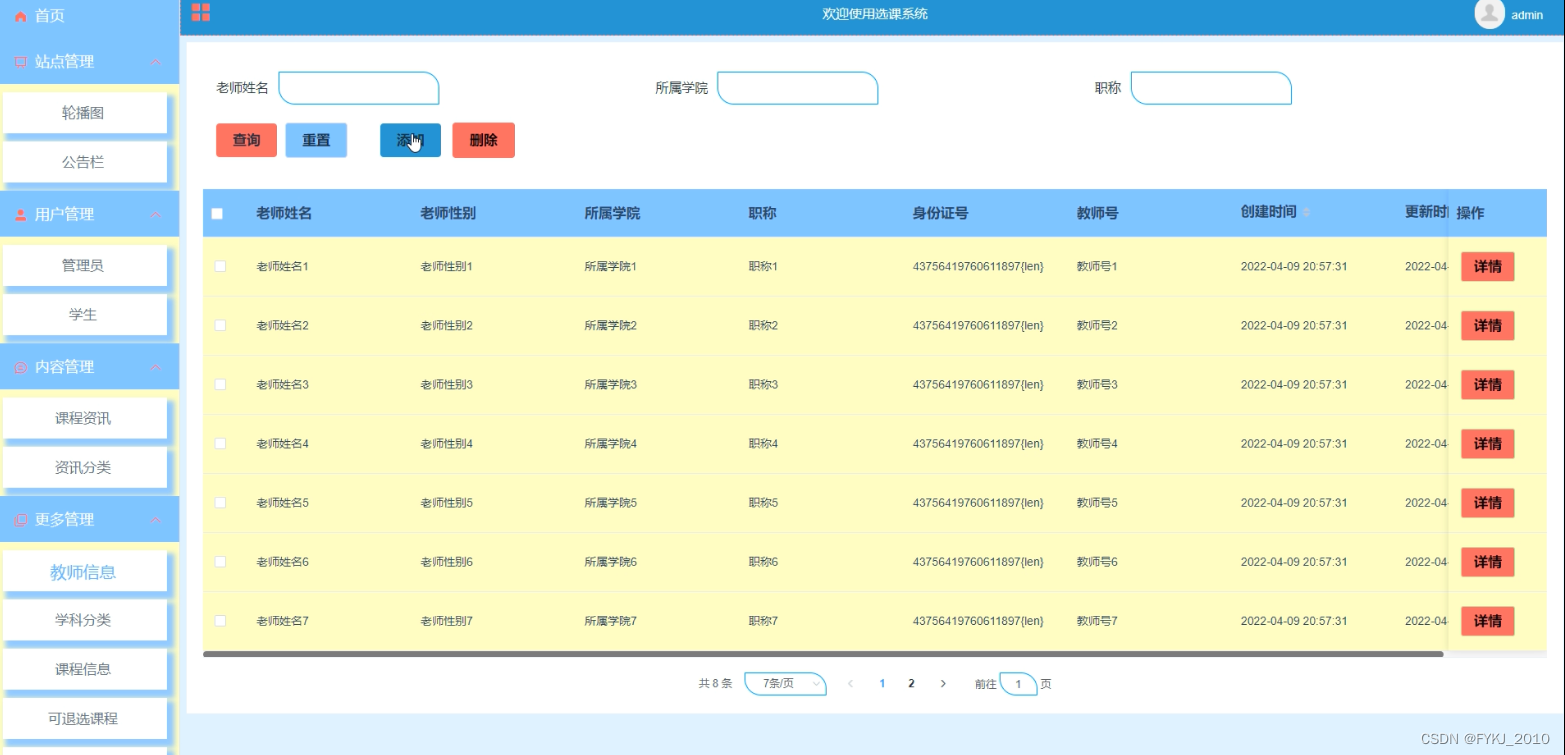Open the 学科分类 menu item
This screenshot has height=755, width=1565.
(x=84, y=620)
